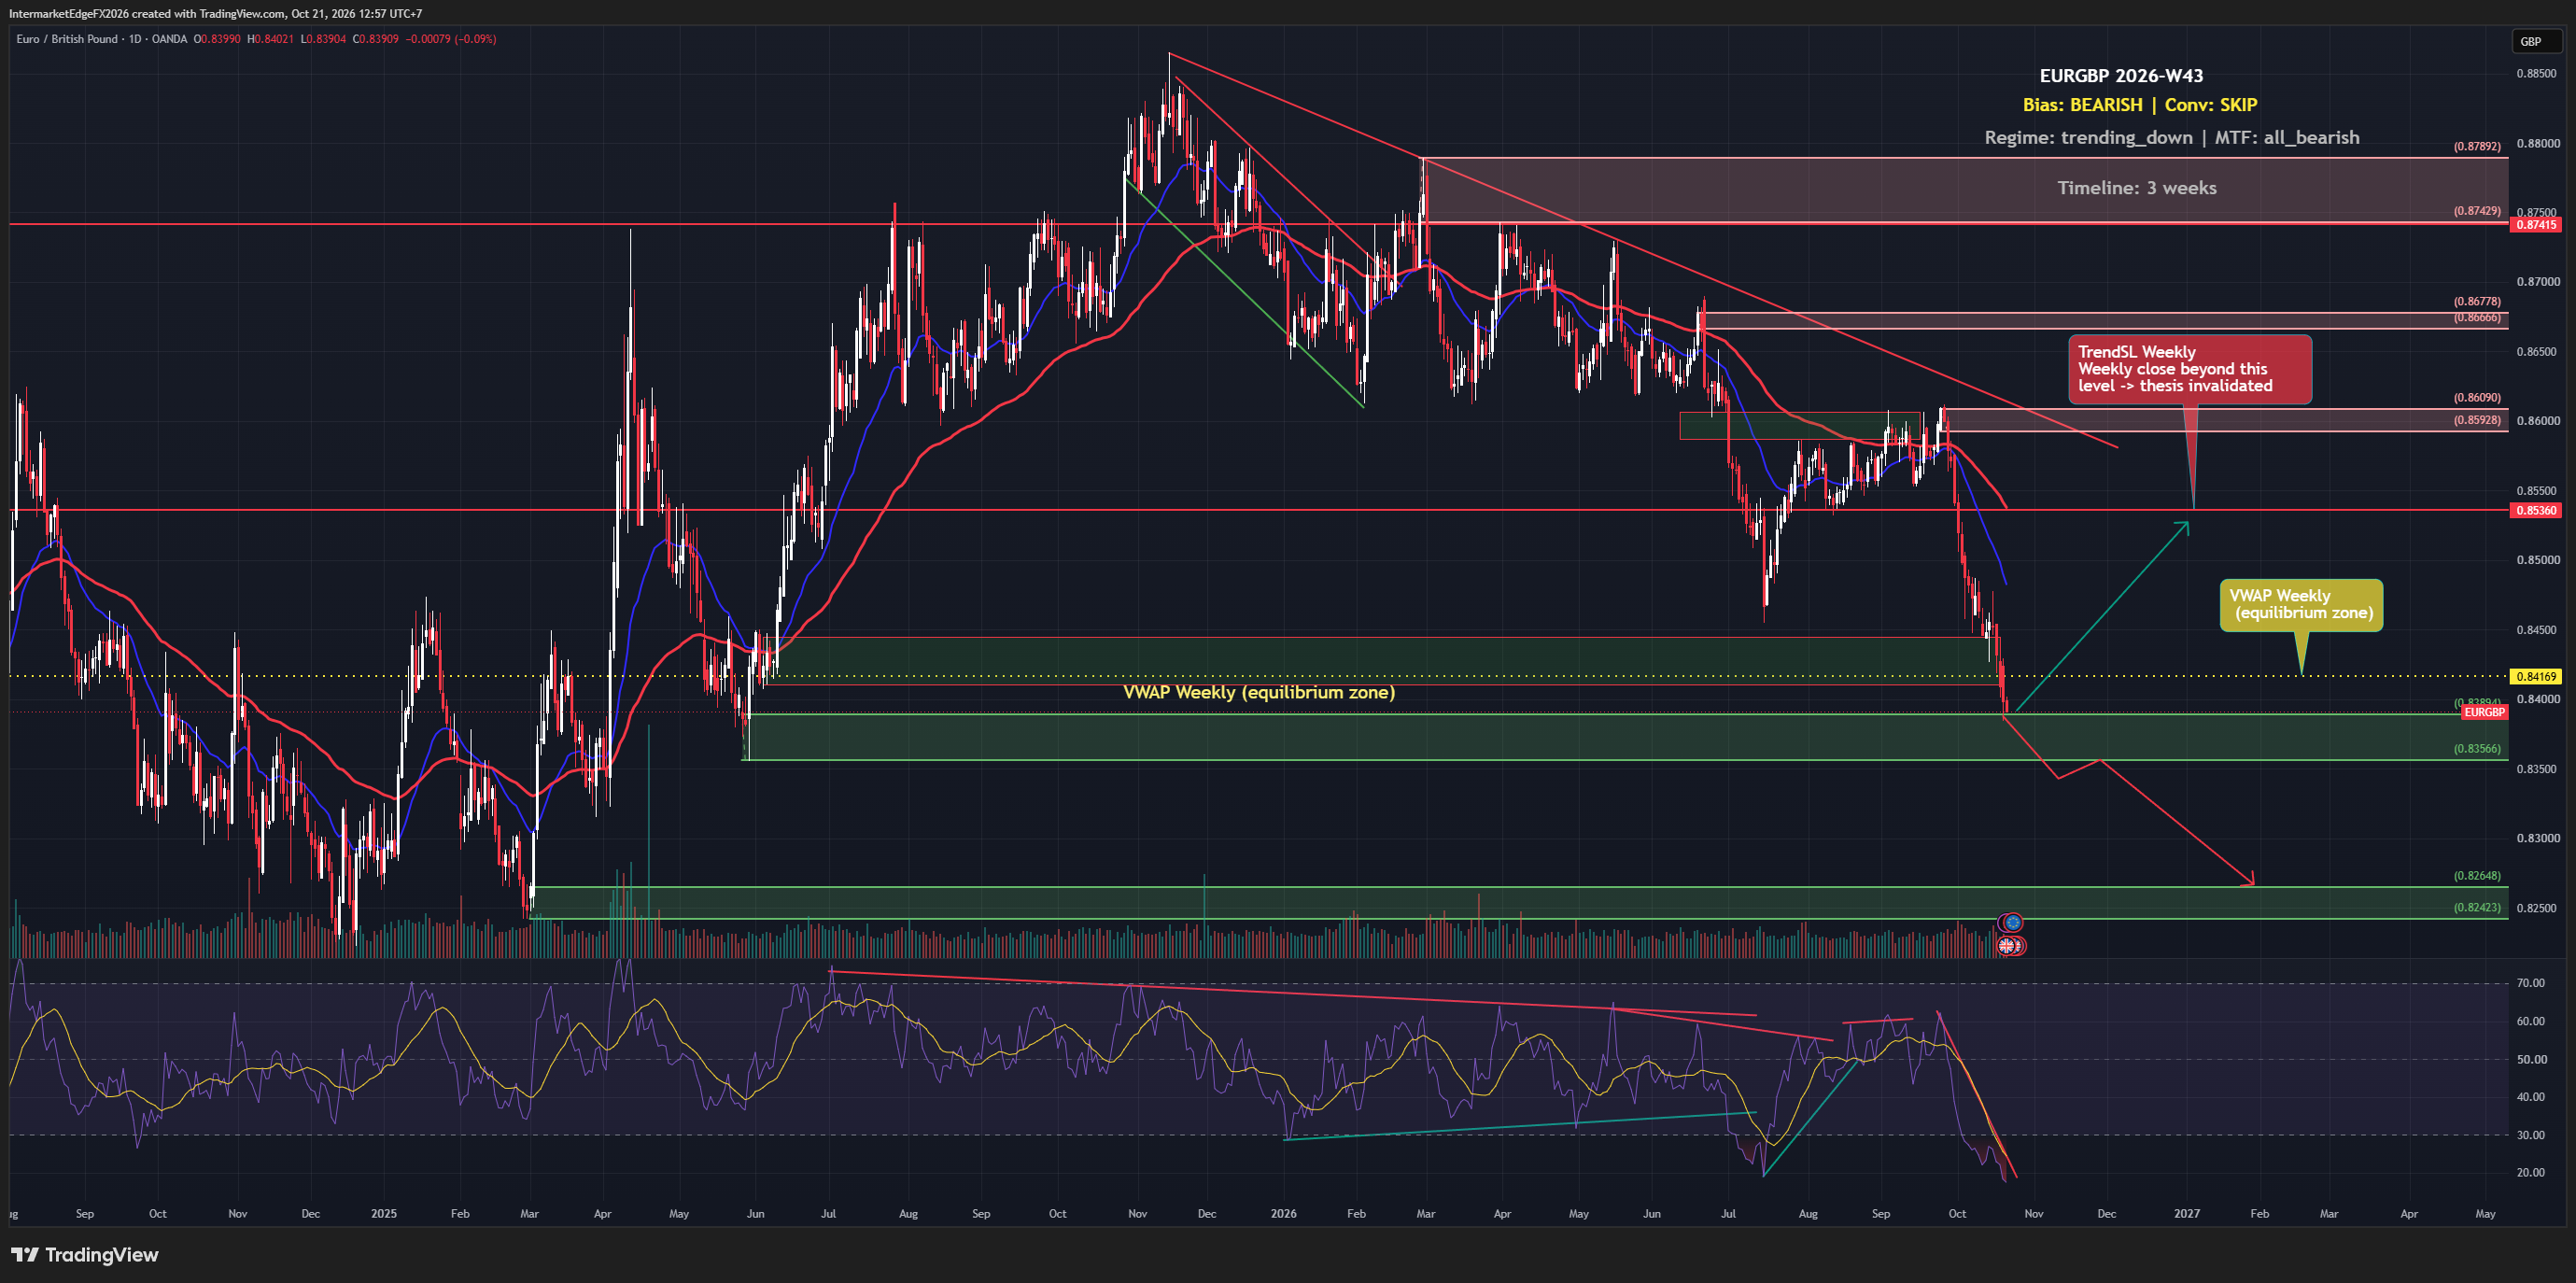Click the 2027 label on the time axis
Screen dimensions: 2576x1283
click(x=2187, y=1213)
